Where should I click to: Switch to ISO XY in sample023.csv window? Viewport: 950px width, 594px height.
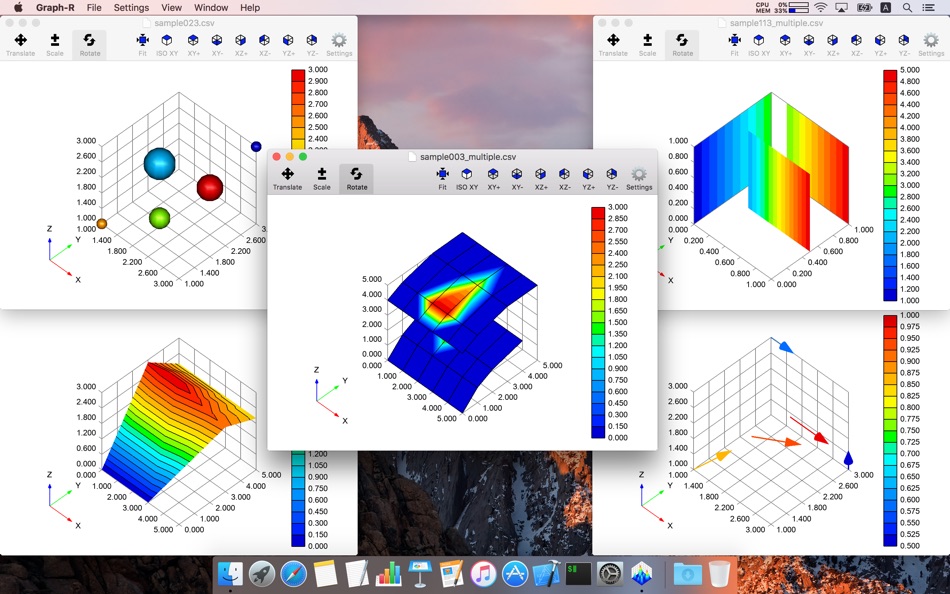tap(167, 45)
